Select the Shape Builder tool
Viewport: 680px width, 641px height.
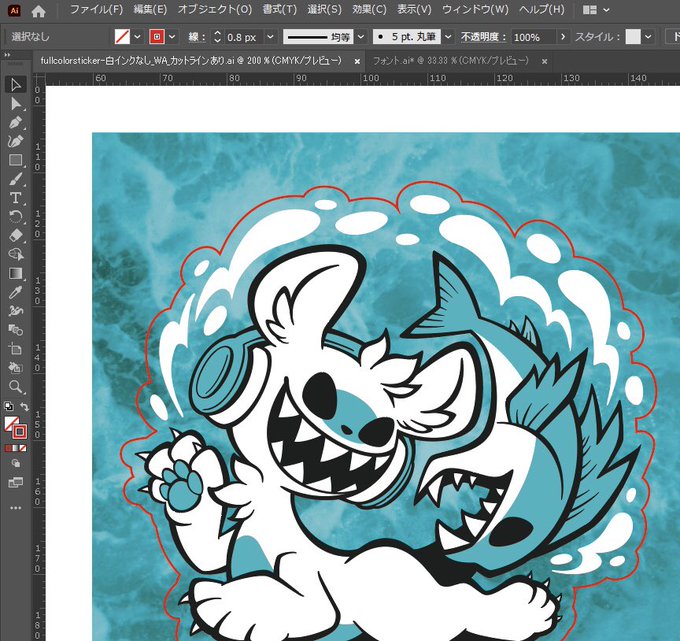pos(16,254)
